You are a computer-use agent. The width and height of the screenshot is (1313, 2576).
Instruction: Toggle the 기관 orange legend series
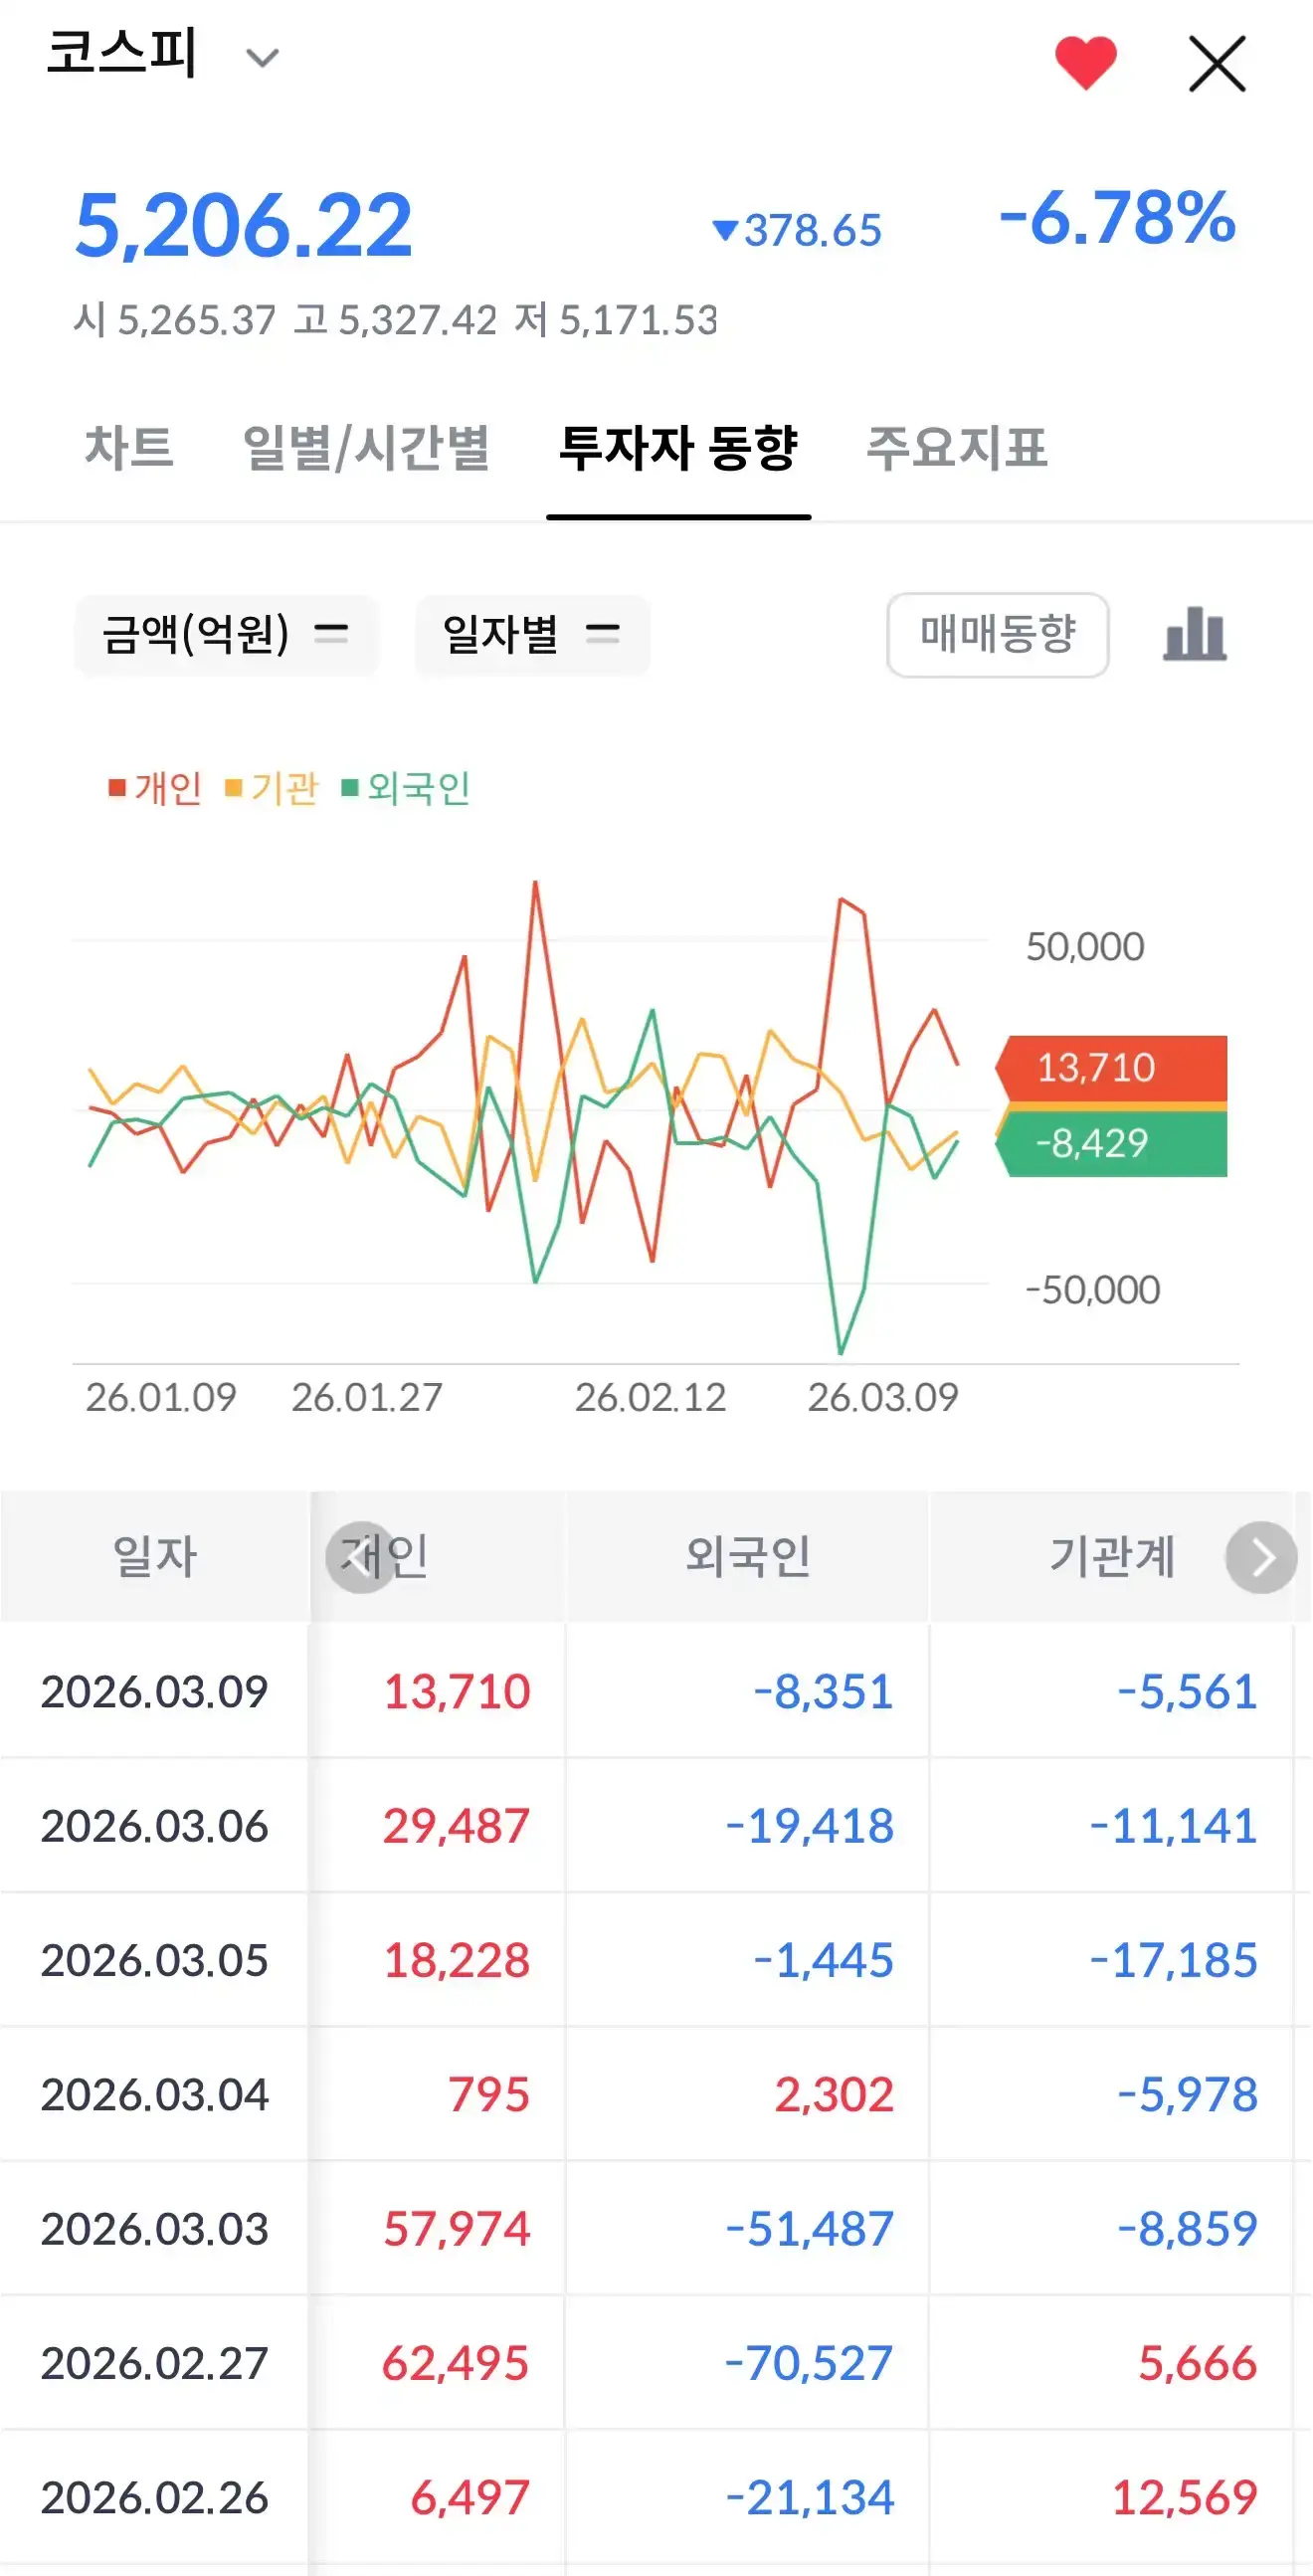pyautogui.click(x=272, y=788)
